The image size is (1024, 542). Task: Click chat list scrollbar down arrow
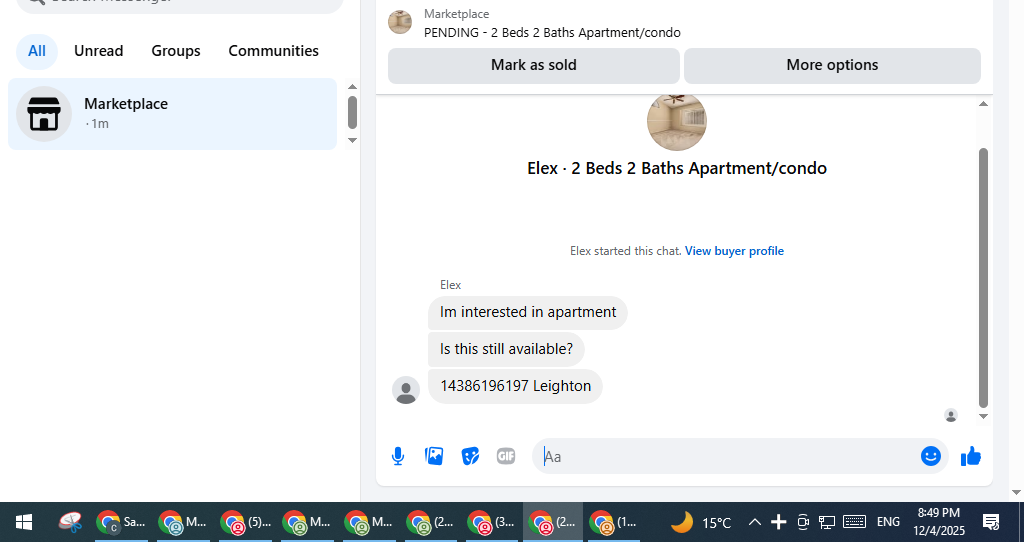coord(352,140)
